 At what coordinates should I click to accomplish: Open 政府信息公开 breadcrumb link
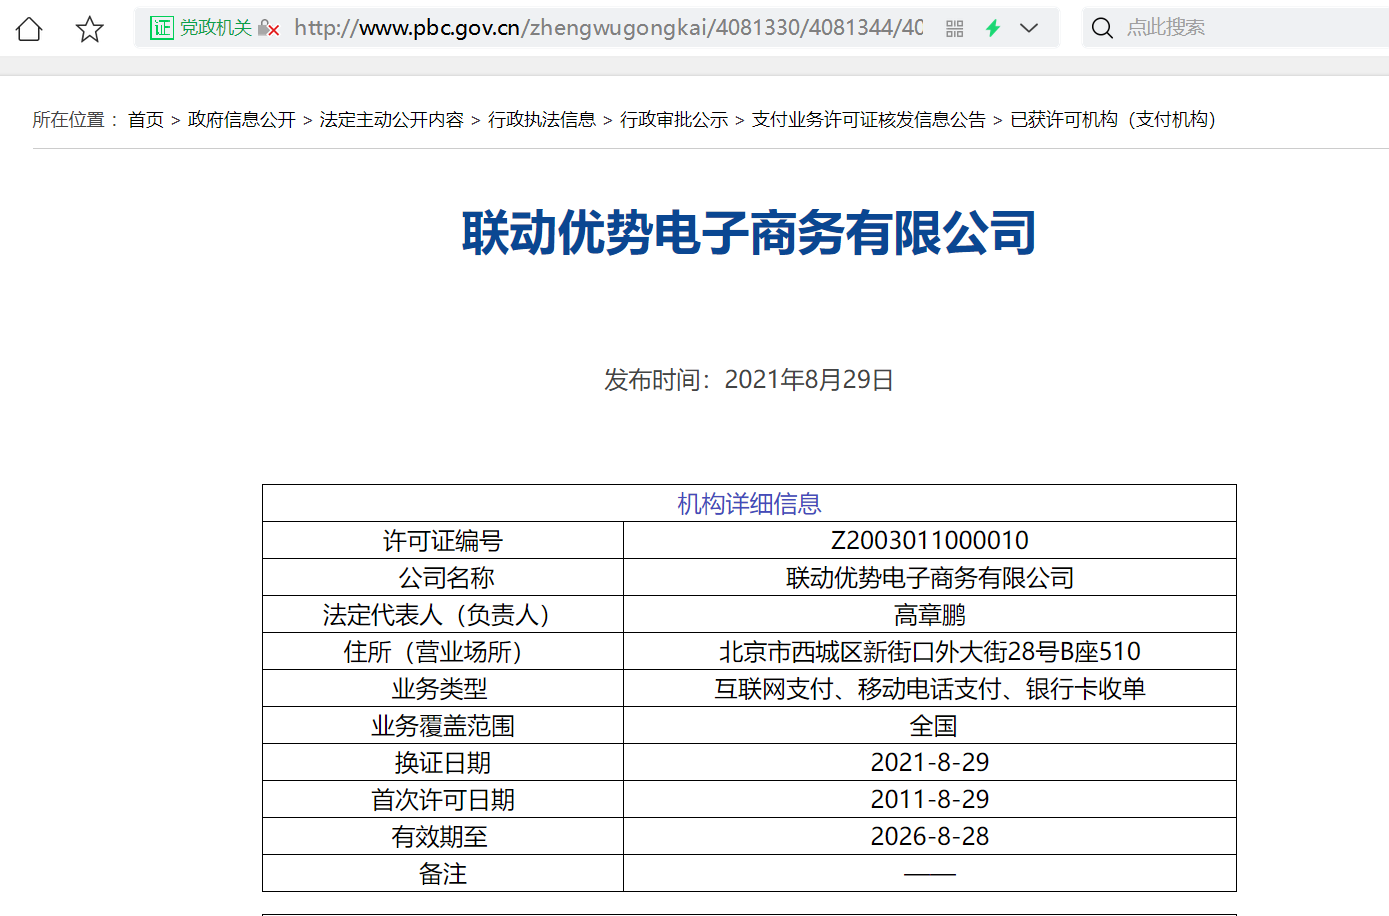(x=242, y=120)
